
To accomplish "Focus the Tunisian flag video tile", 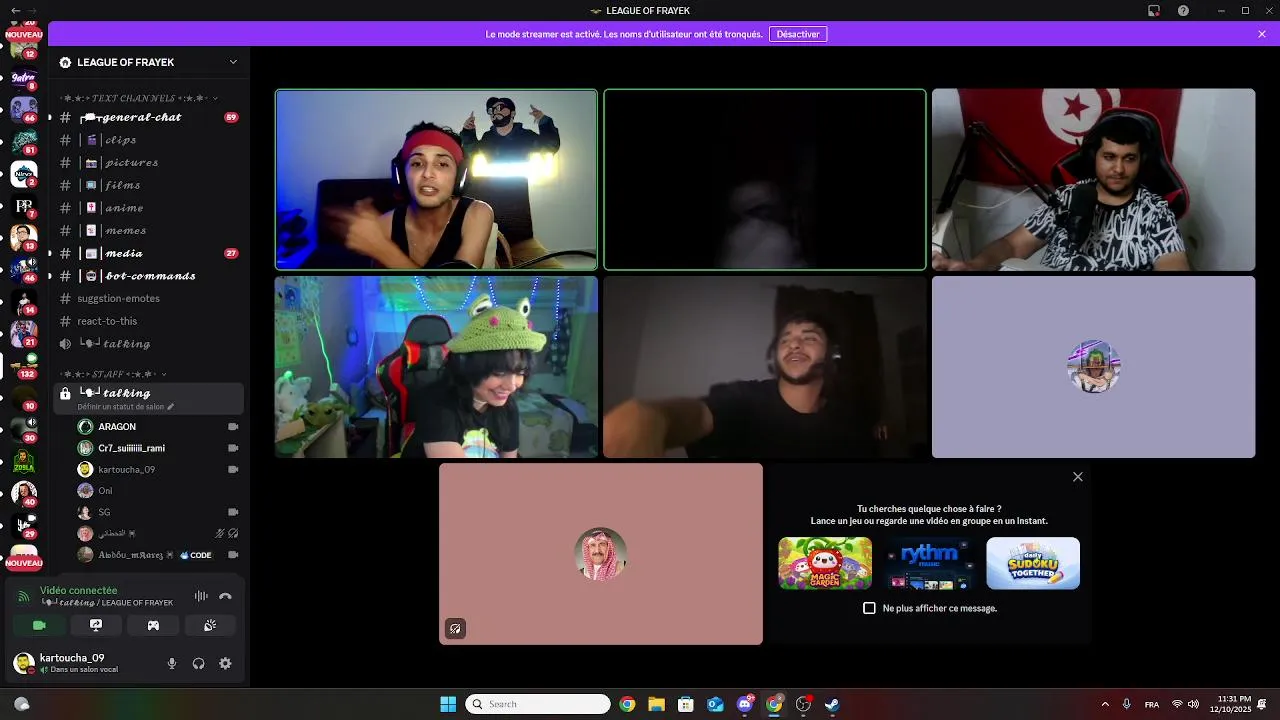I will 1093,180.
